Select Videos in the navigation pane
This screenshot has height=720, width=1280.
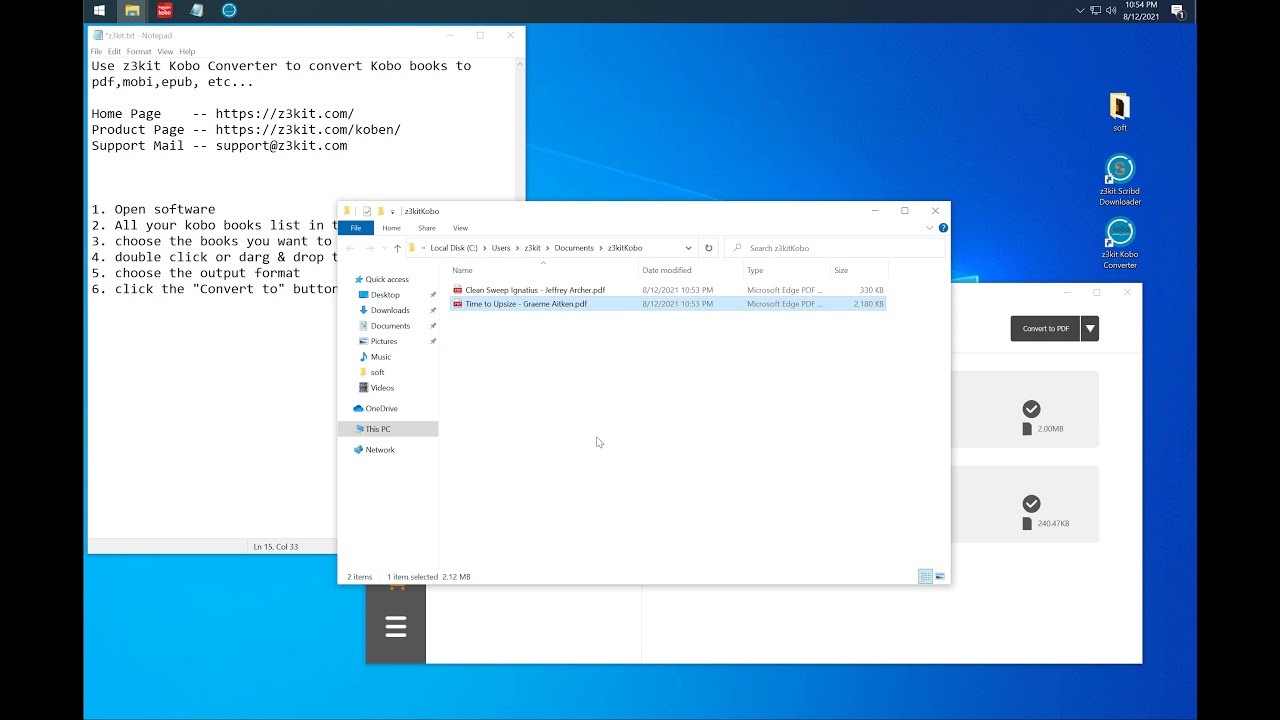382,388
